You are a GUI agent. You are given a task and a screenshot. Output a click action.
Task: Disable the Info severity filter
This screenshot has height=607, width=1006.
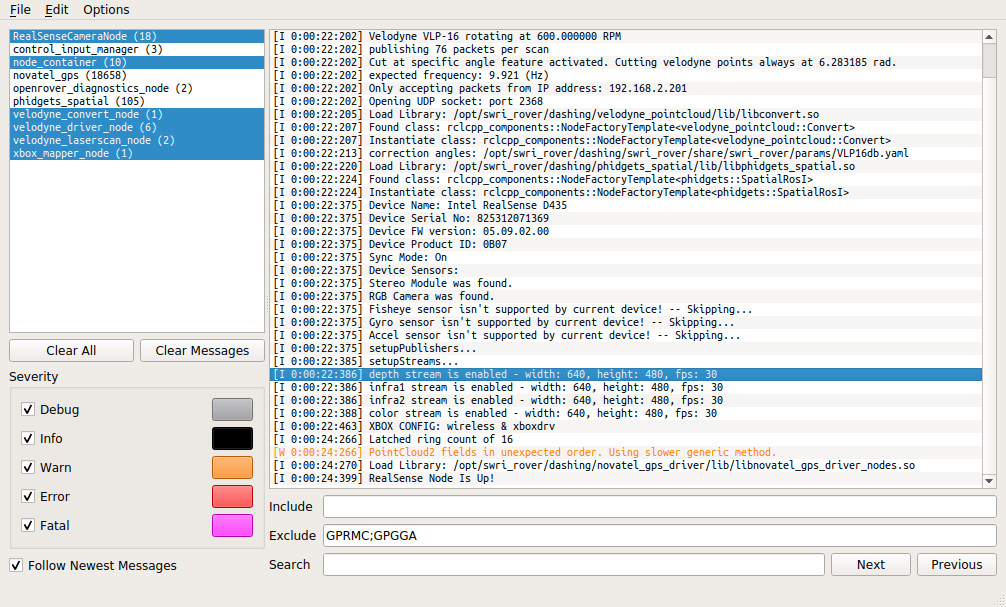pos(28,438)
